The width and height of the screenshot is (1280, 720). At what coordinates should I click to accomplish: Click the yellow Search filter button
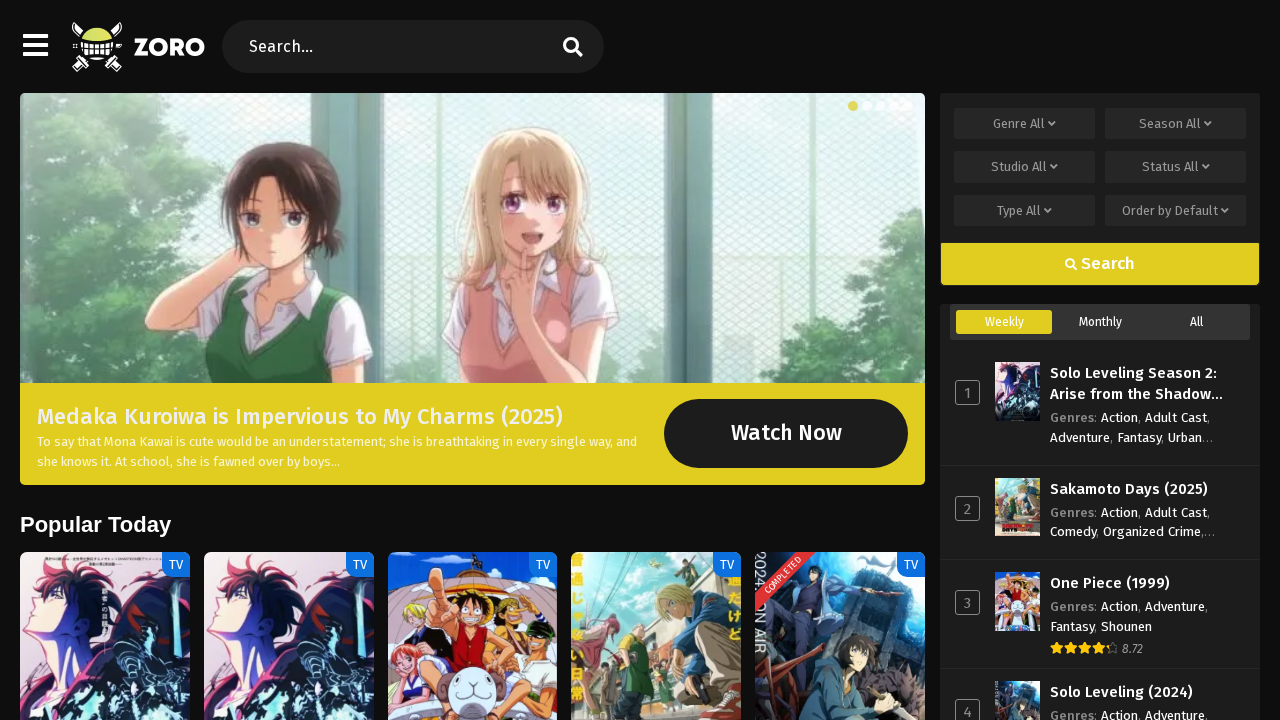pos(1100,264)
